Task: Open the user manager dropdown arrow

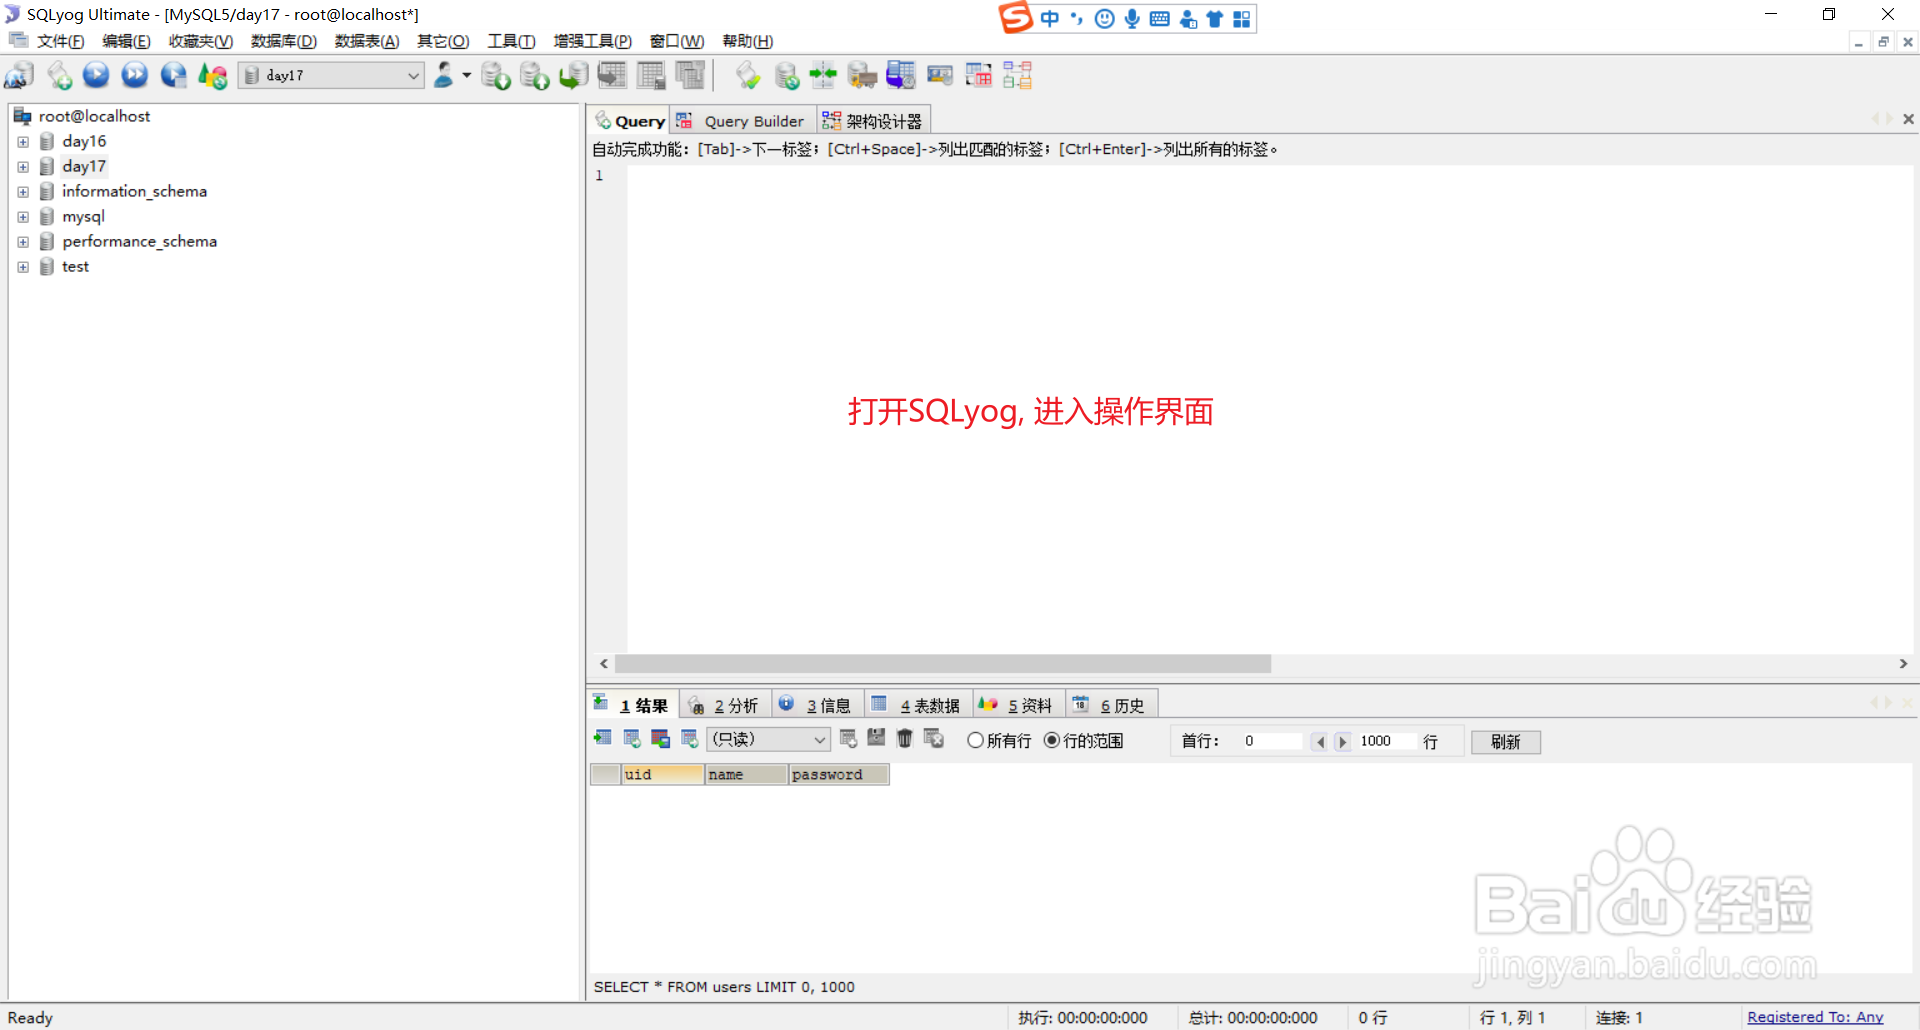Action: coord(467,75)
